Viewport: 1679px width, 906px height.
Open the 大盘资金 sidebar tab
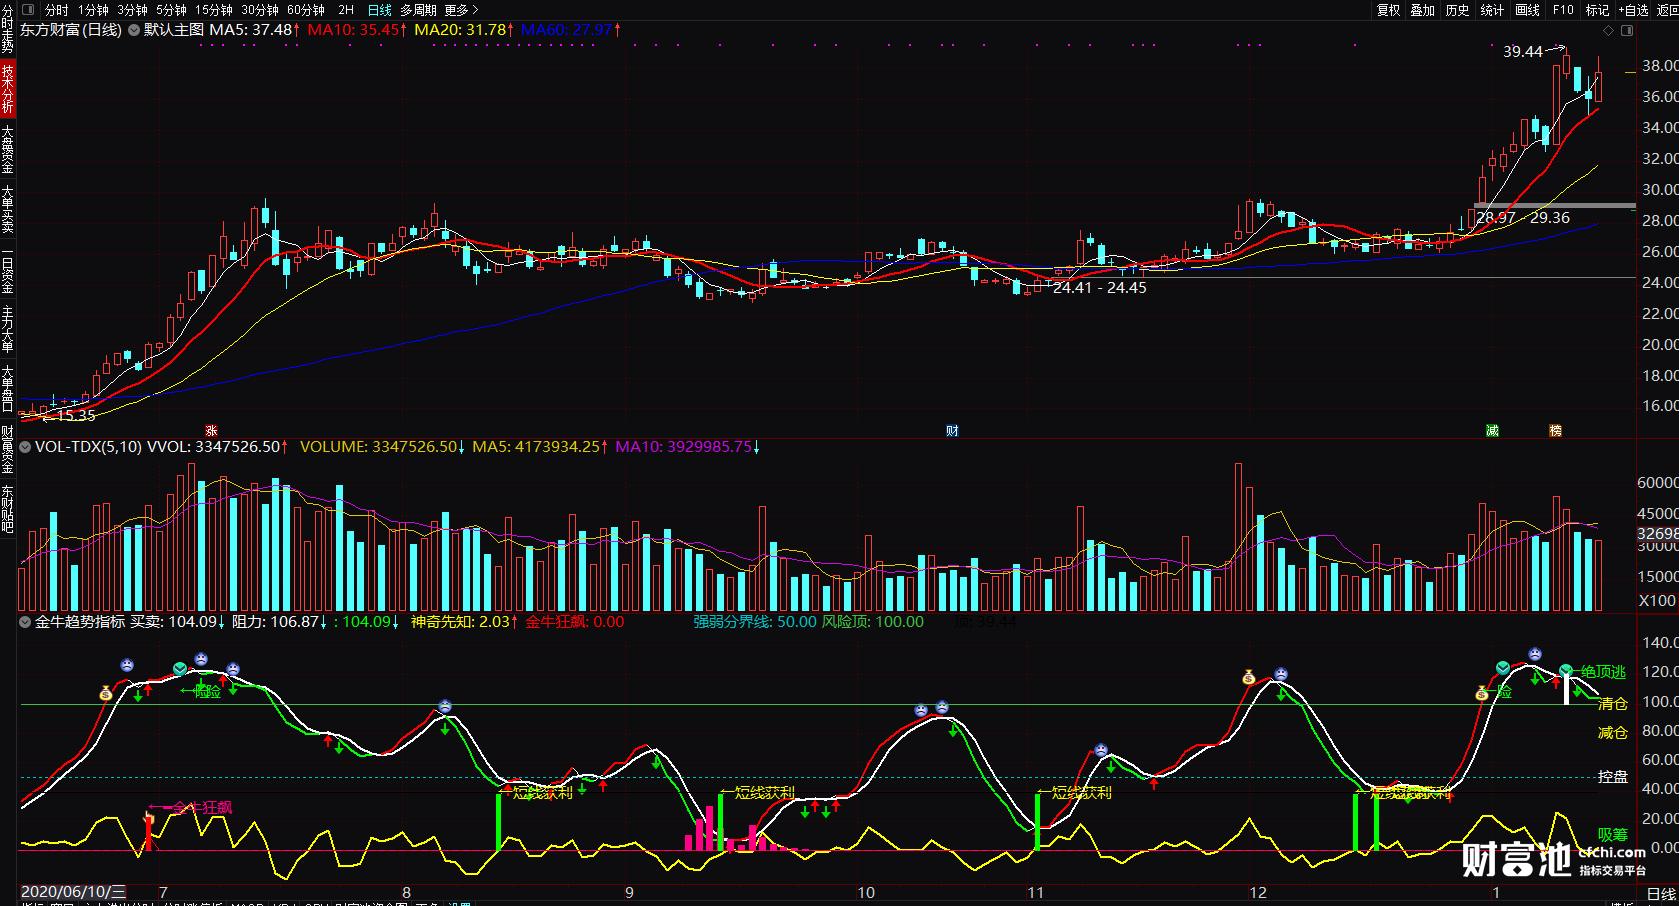click(x=8, y=149)
